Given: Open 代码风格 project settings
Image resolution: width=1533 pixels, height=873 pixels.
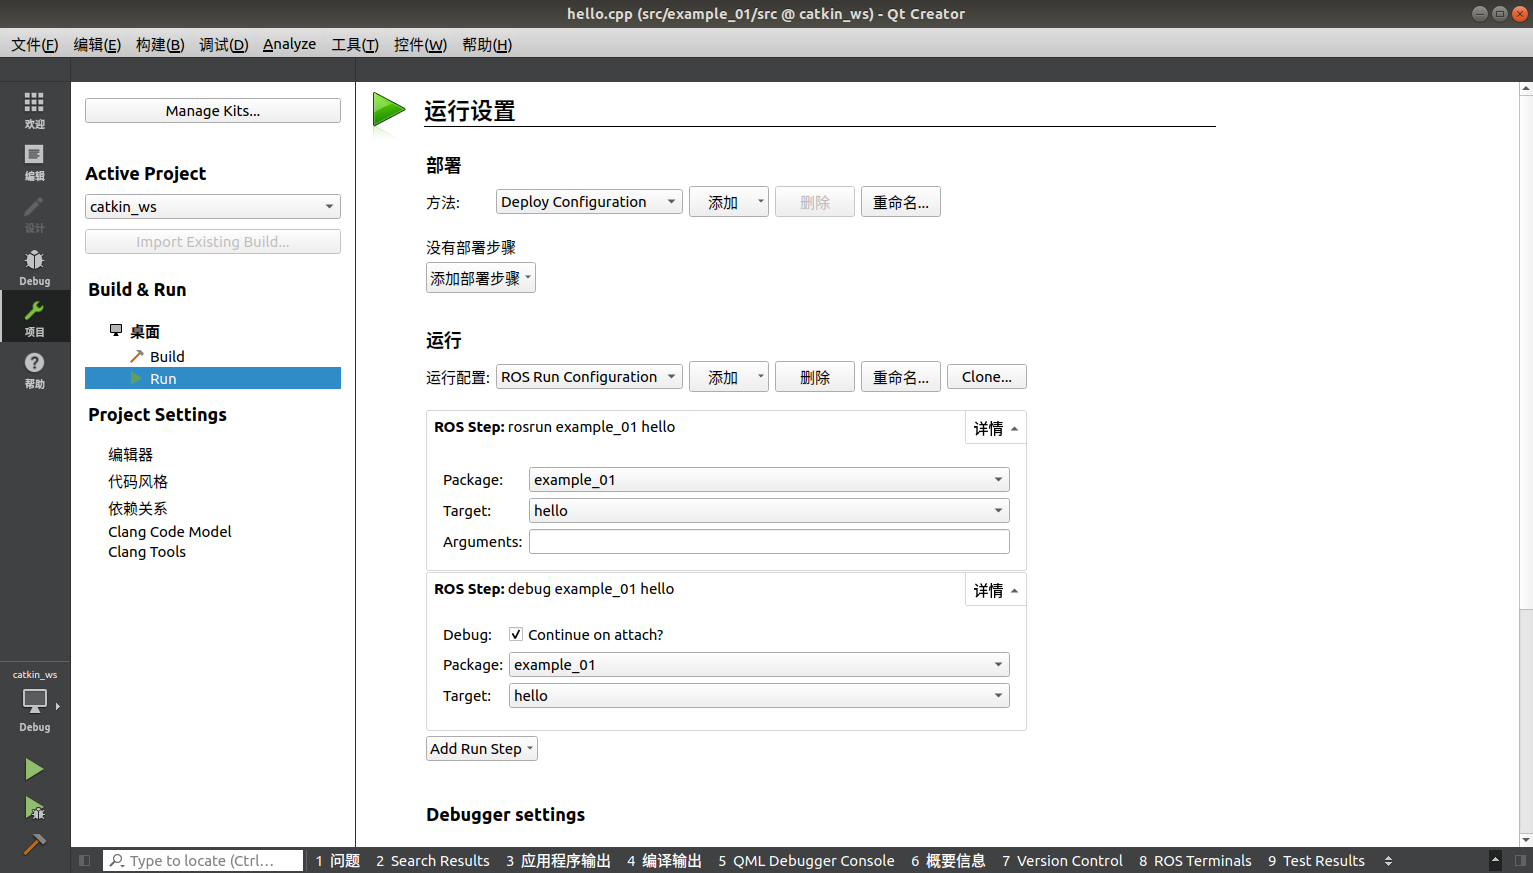Looking at the screenshot, I should tap(138, 481).
